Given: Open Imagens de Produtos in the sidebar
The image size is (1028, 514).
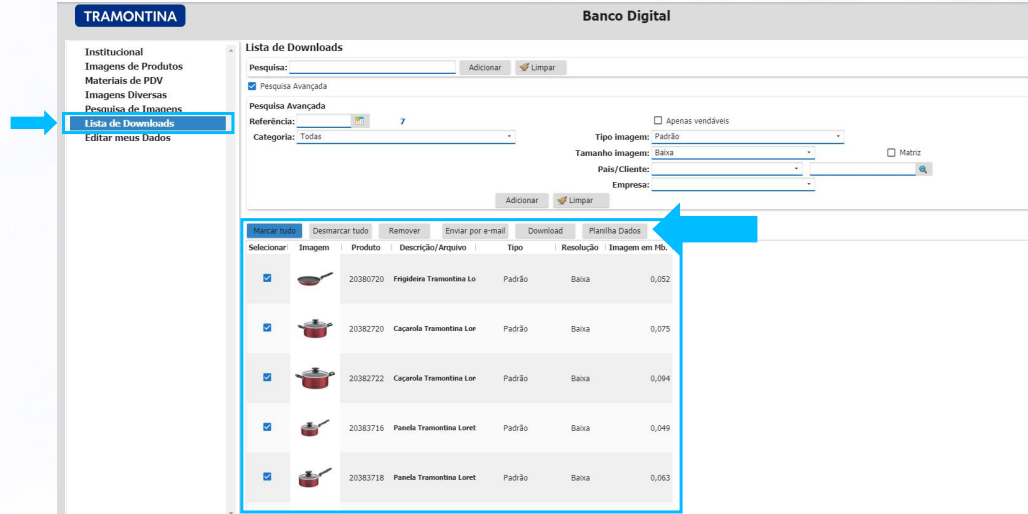Looking at the screenshot, I should pos(134,66).
